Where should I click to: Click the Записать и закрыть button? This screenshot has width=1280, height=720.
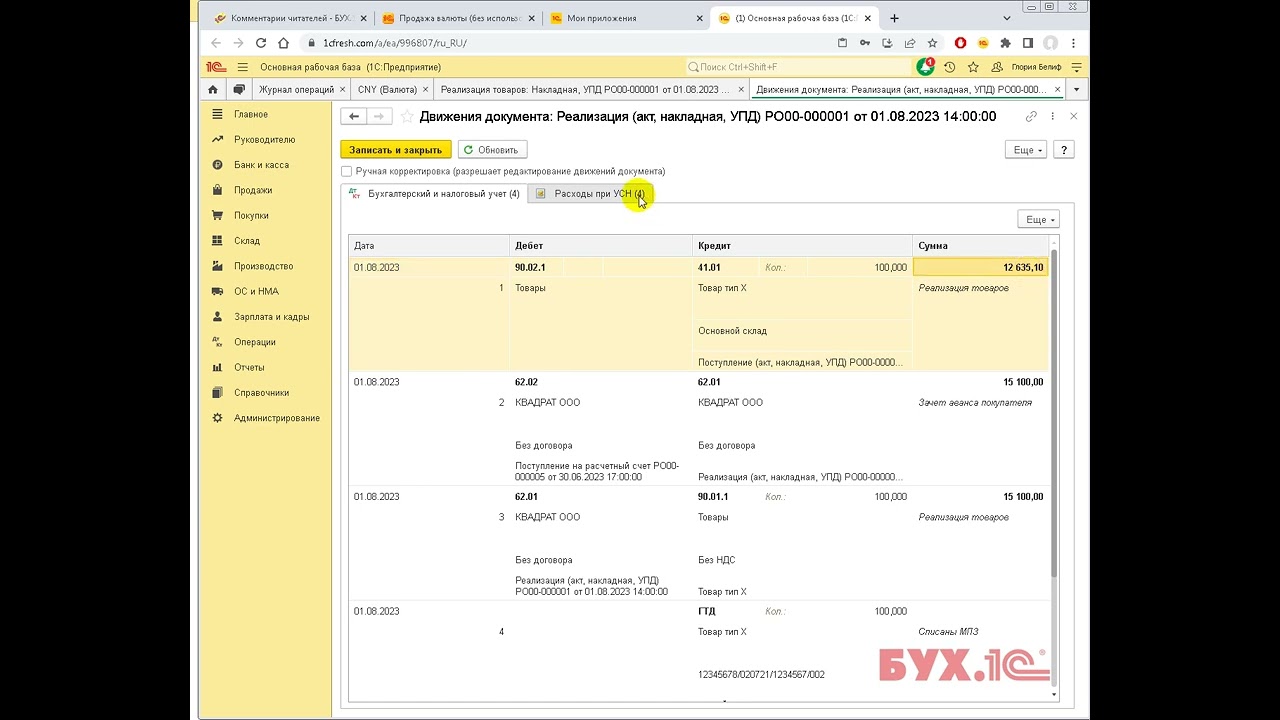tap(396, 150)
